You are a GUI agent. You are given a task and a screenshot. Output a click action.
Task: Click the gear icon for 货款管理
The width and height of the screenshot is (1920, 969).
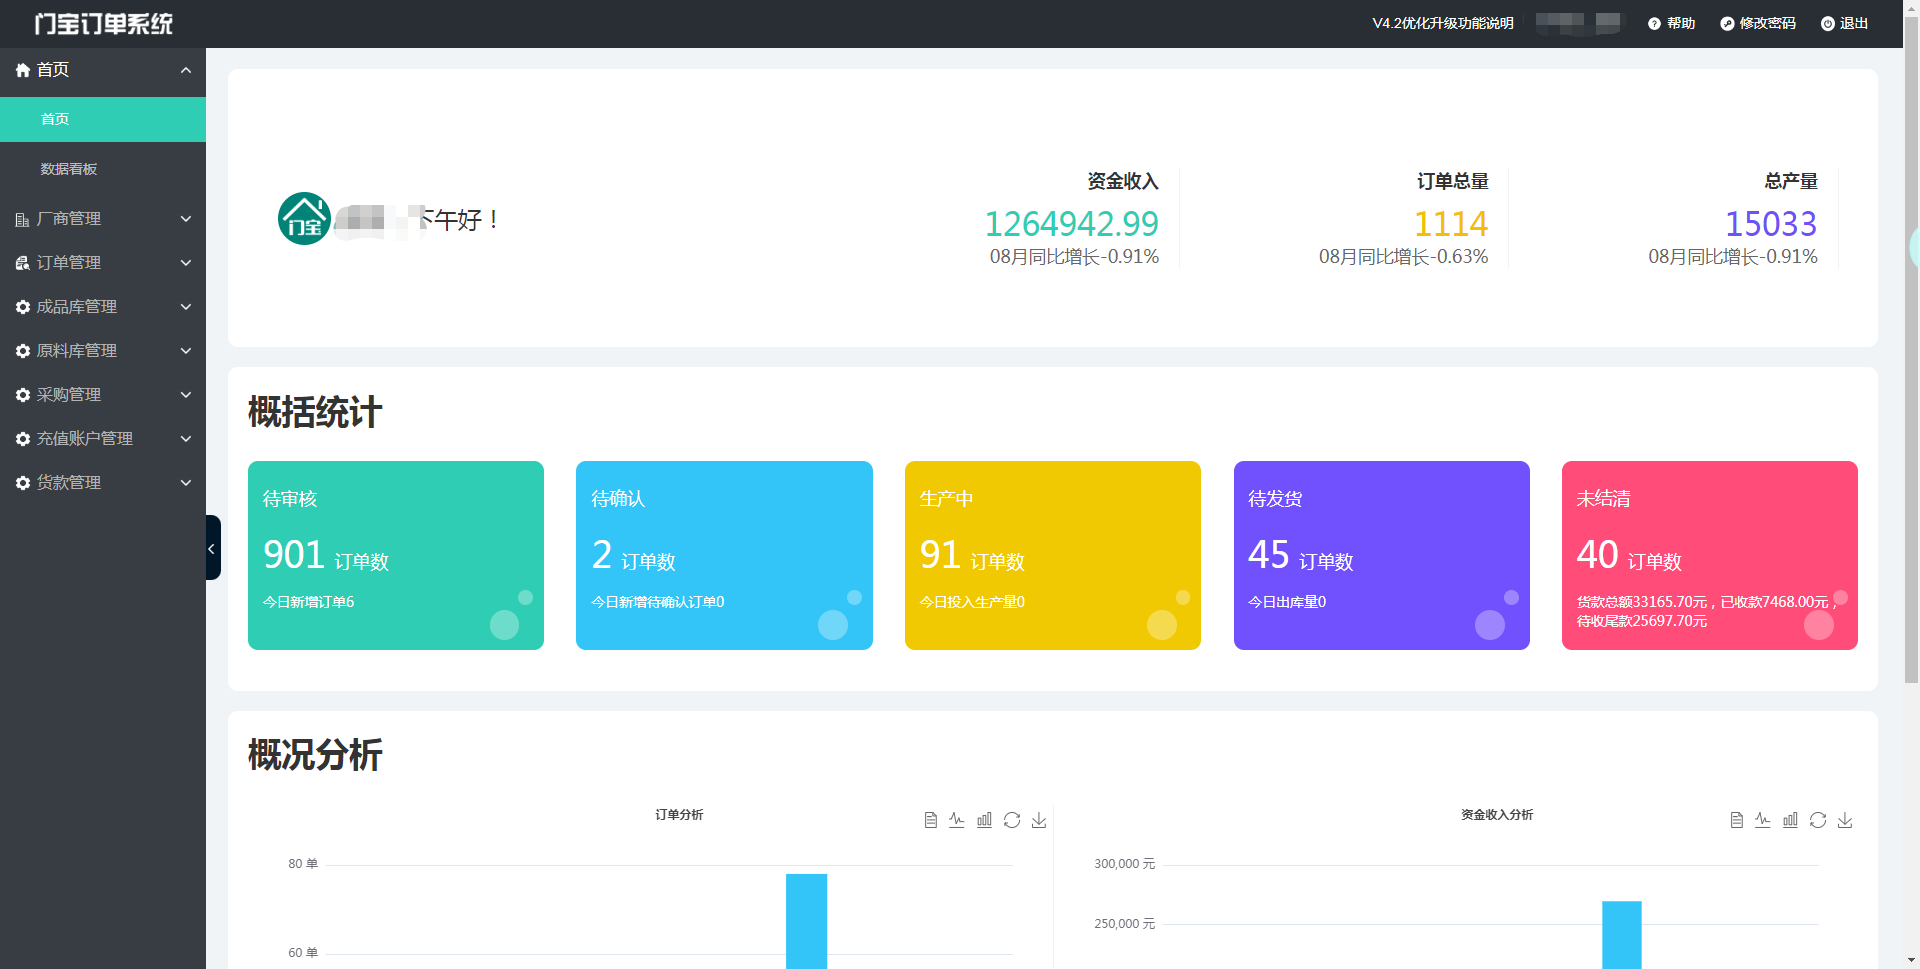coord(23,483)
